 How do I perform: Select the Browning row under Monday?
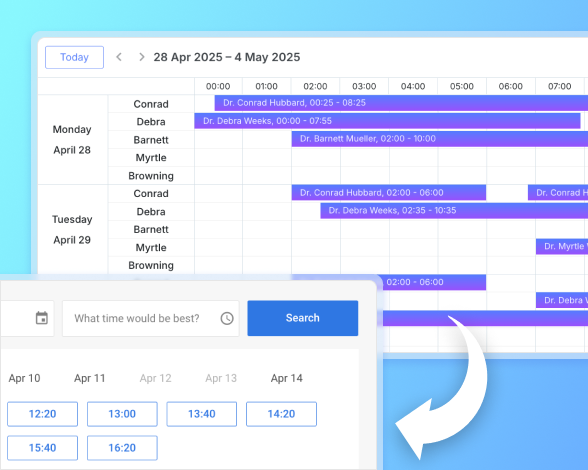pos(151,176)
